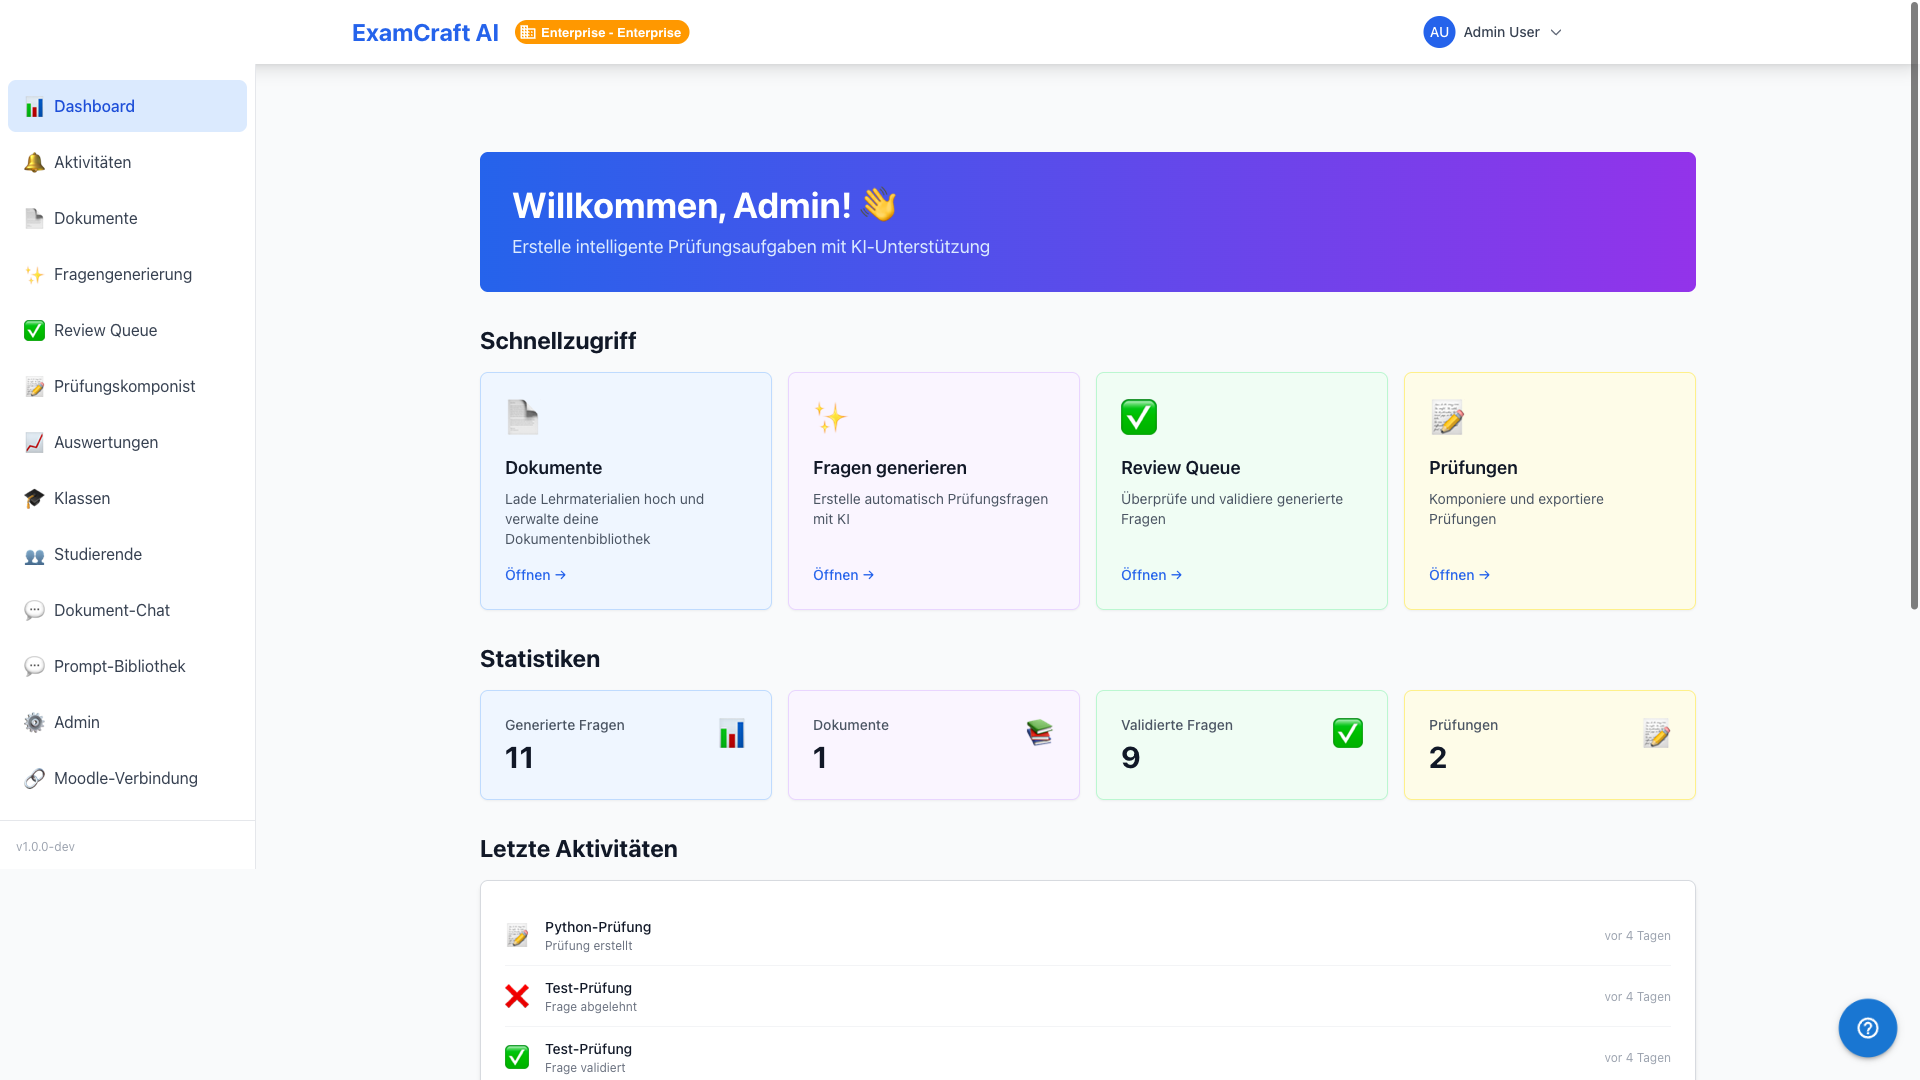Go to Aktivitäten in the sidebar

127,162
